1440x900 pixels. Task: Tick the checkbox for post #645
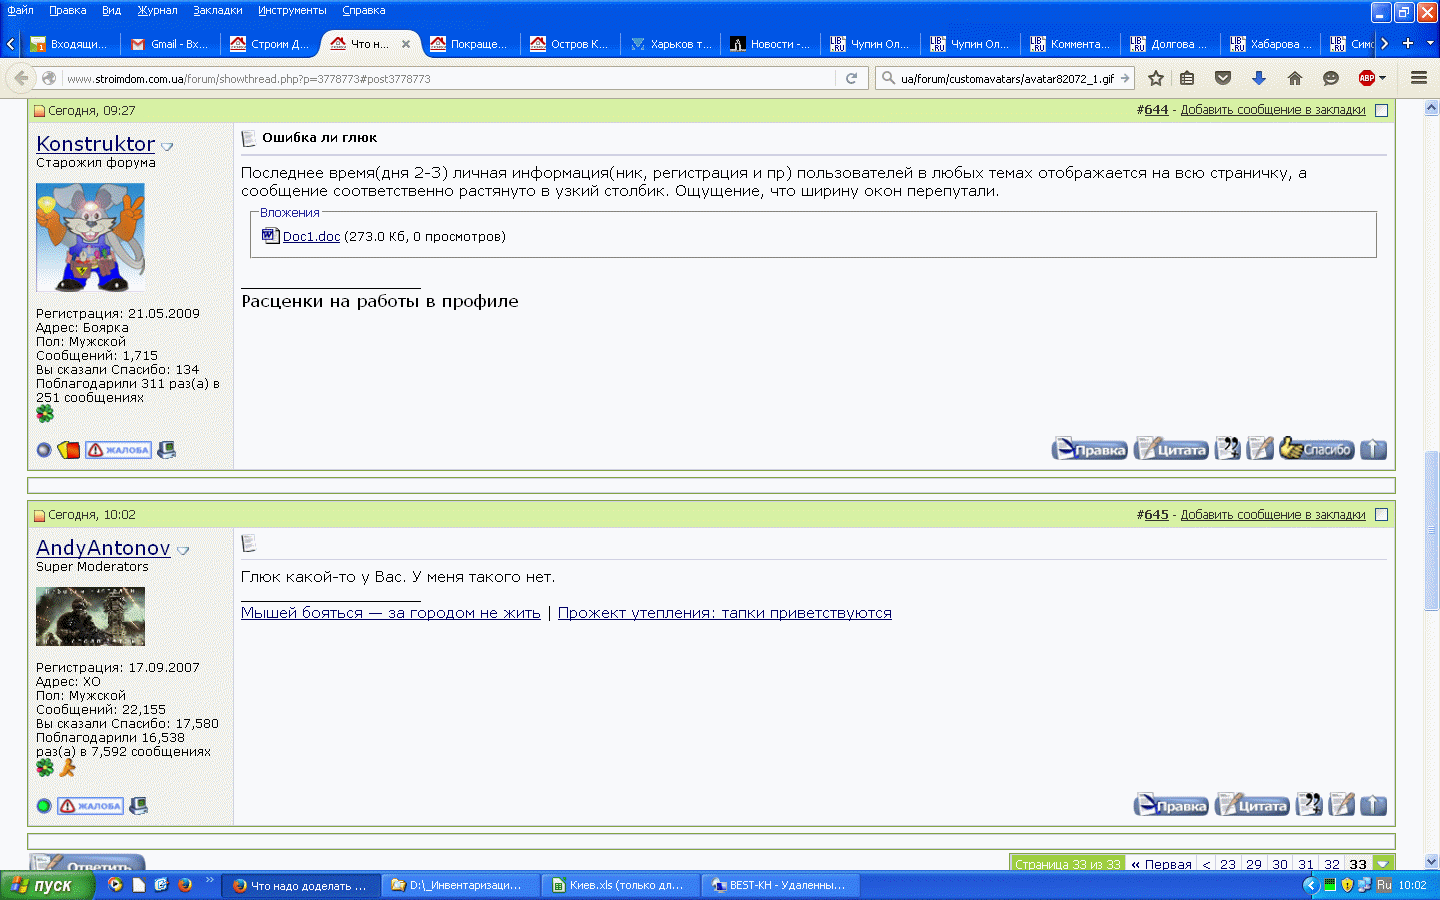pos(1382,515)
